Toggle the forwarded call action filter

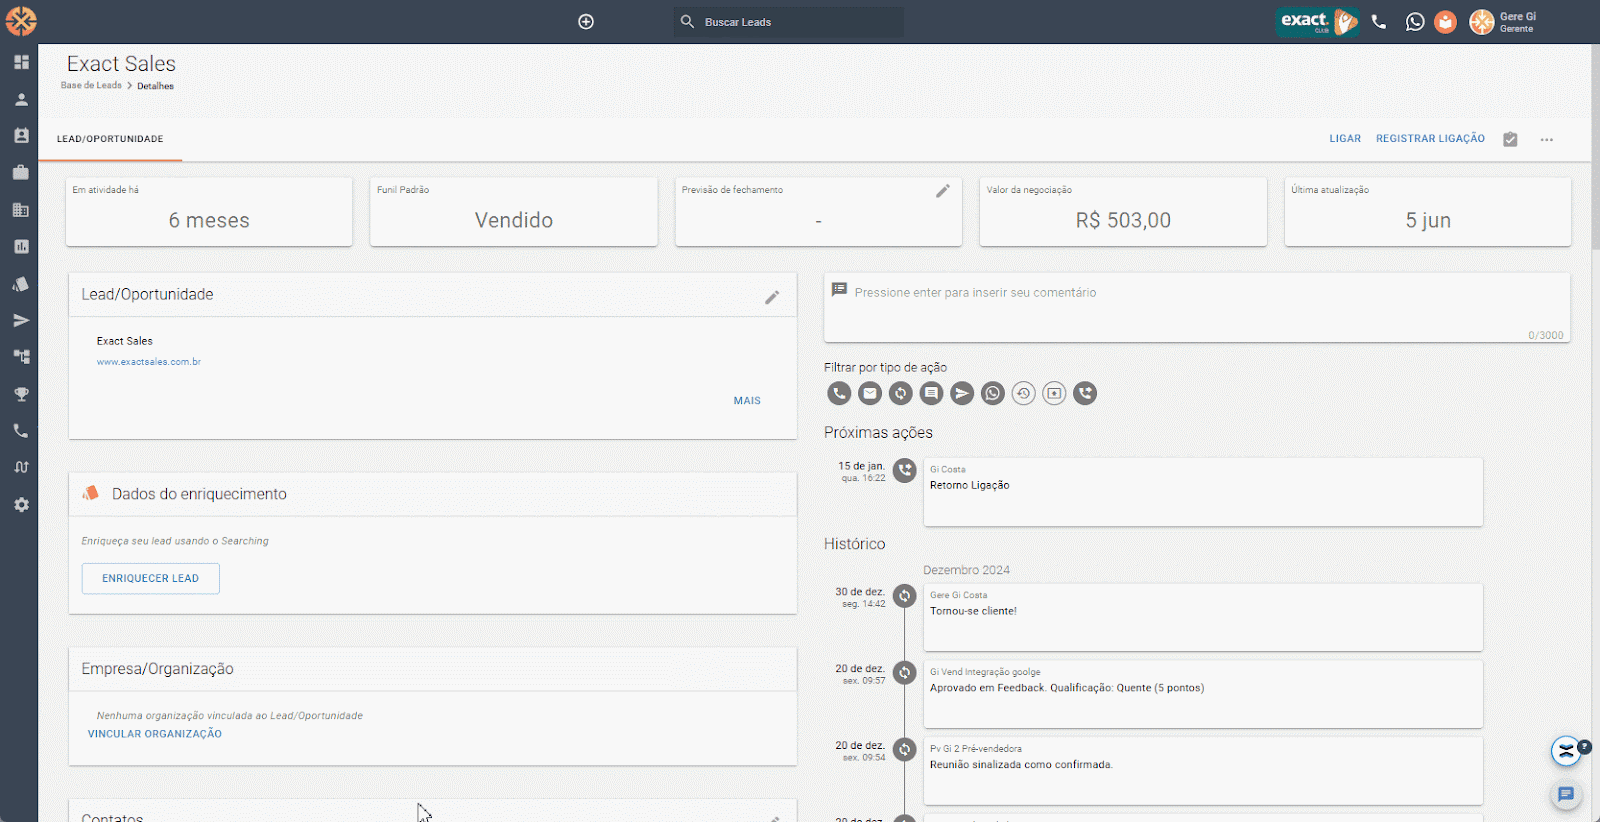coord(1085,394)
